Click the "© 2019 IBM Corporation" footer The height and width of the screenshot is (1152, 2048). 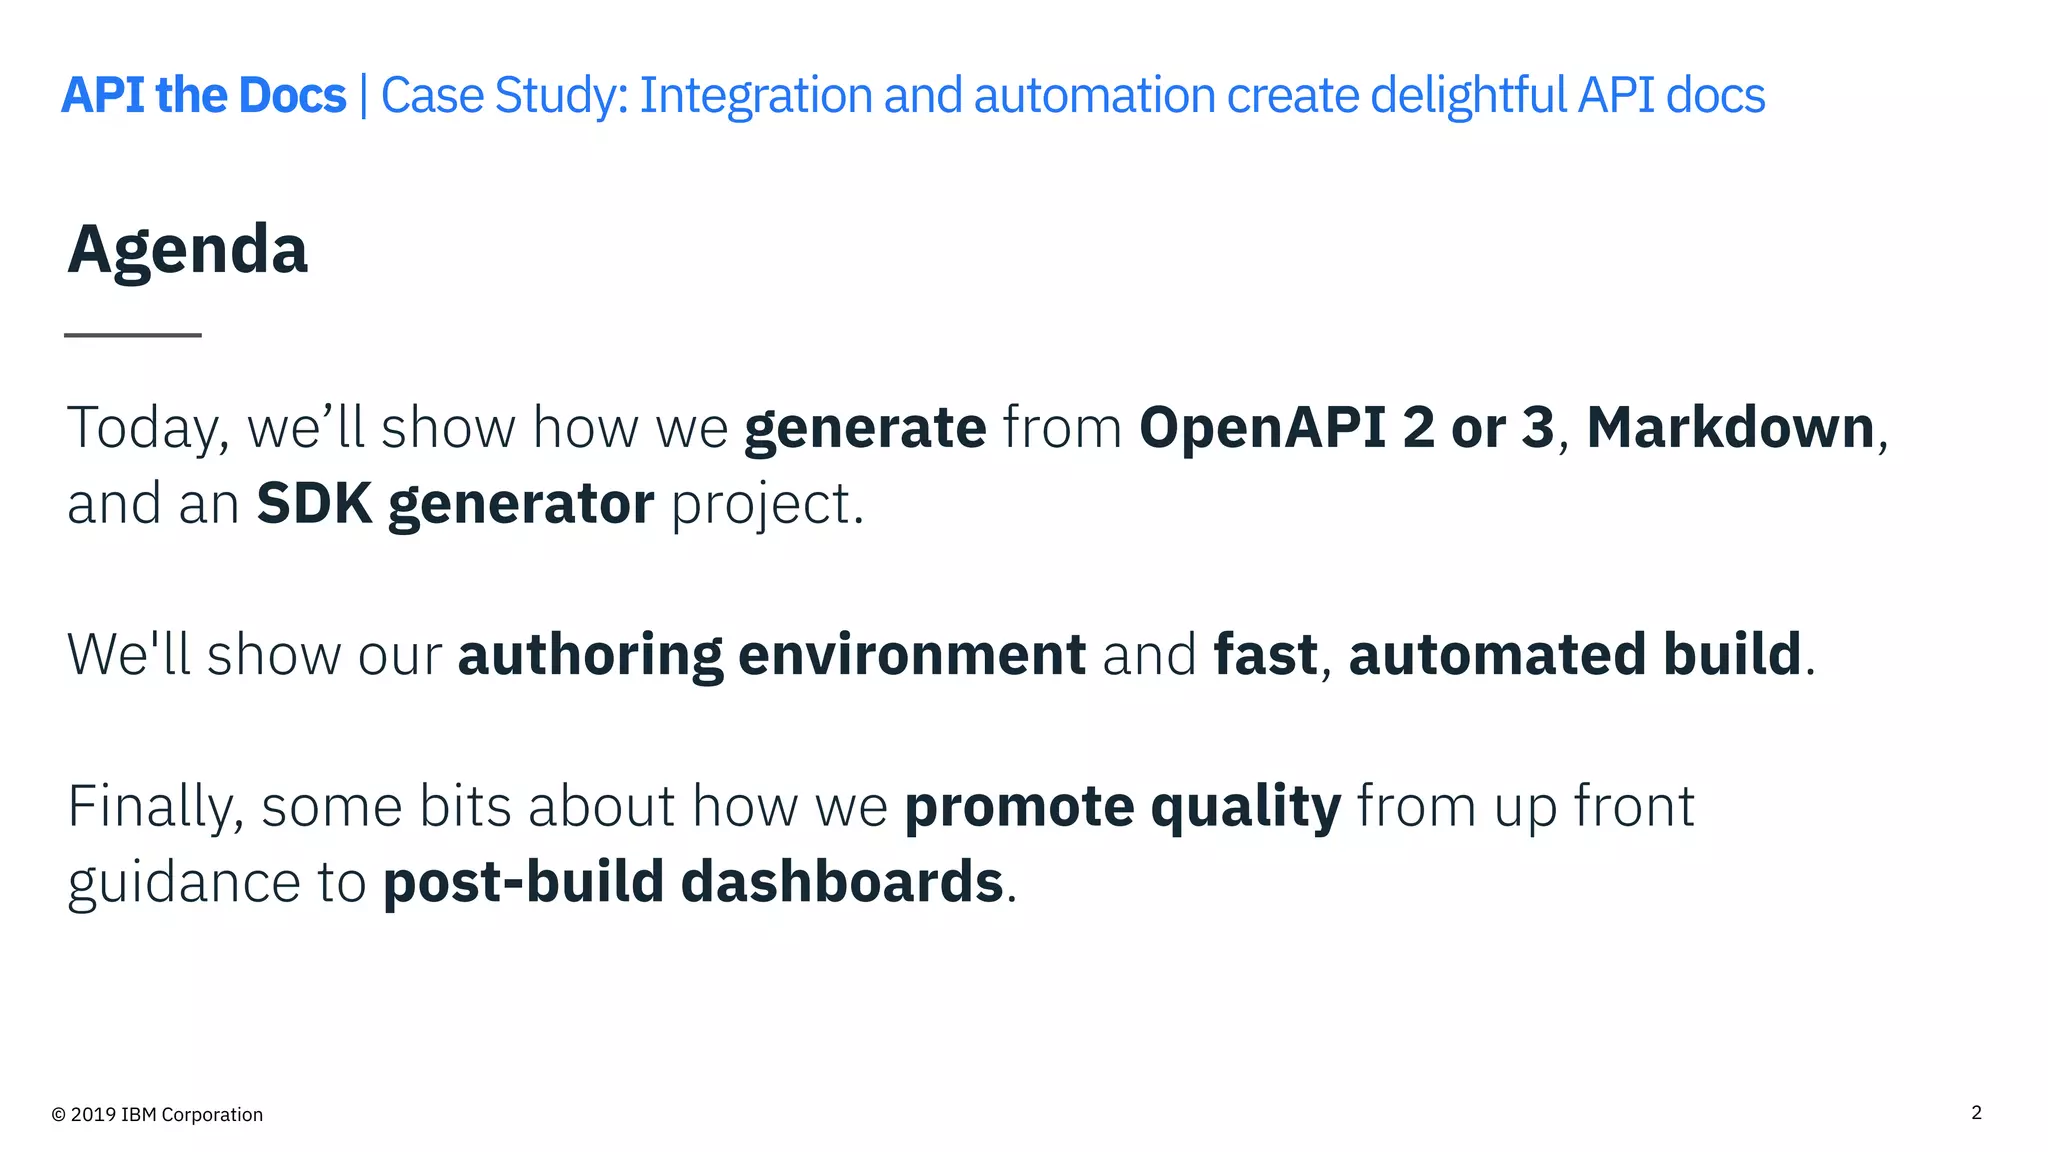pyautogui.click(x=157, y=1115)
